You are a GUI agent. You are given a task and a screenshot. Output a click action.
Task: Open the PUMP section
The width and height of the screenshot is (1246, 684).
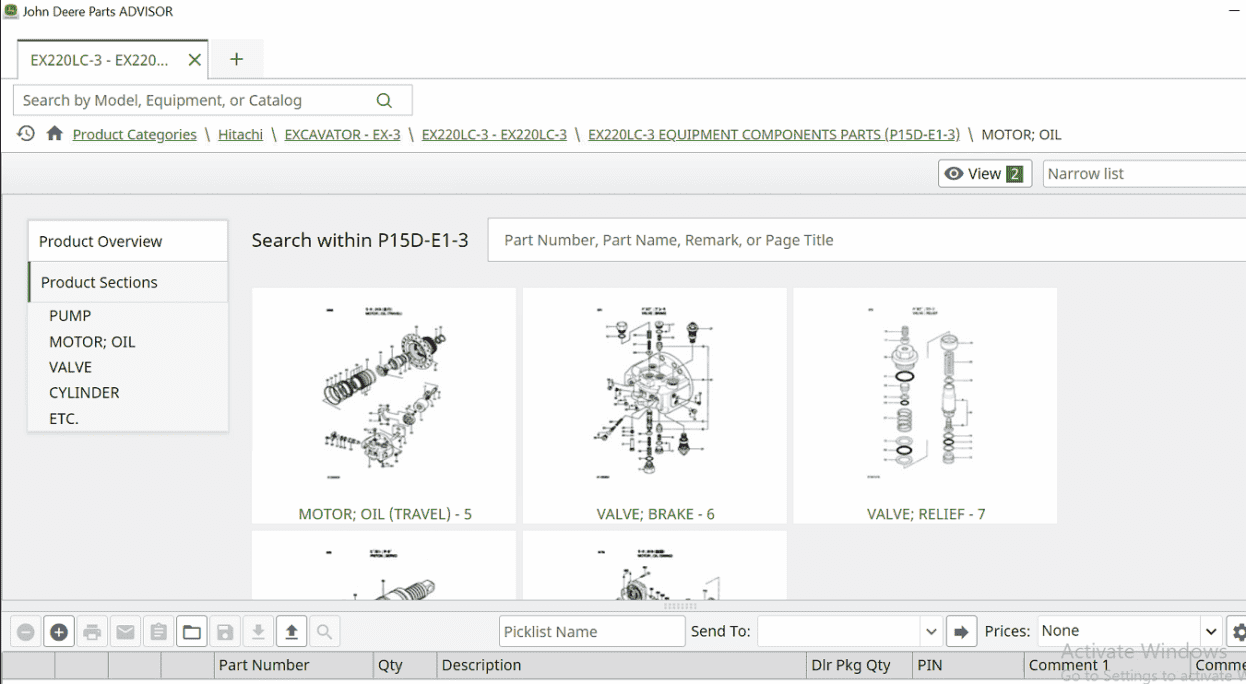click(x=70, y=316)
